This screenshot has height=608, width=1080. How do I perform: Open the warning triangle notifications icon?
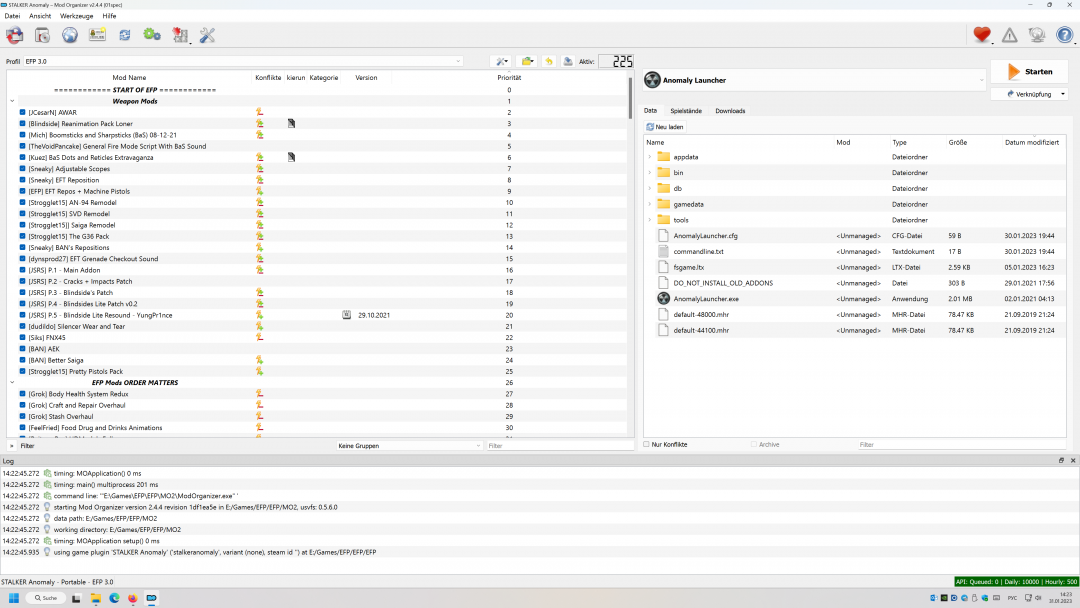tap(1009, 34)
